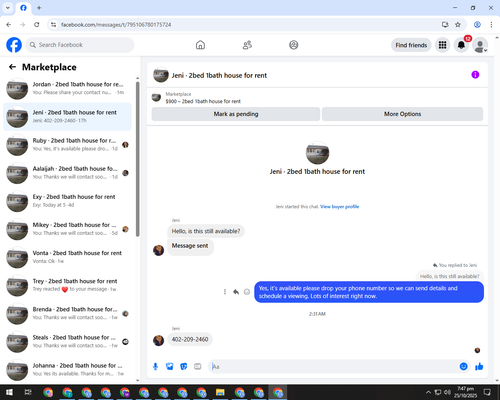Image resolution: width=500 pixels, height=400 pixels.
Task: Open the notifications bell
Action: click(x=461, y=45)
